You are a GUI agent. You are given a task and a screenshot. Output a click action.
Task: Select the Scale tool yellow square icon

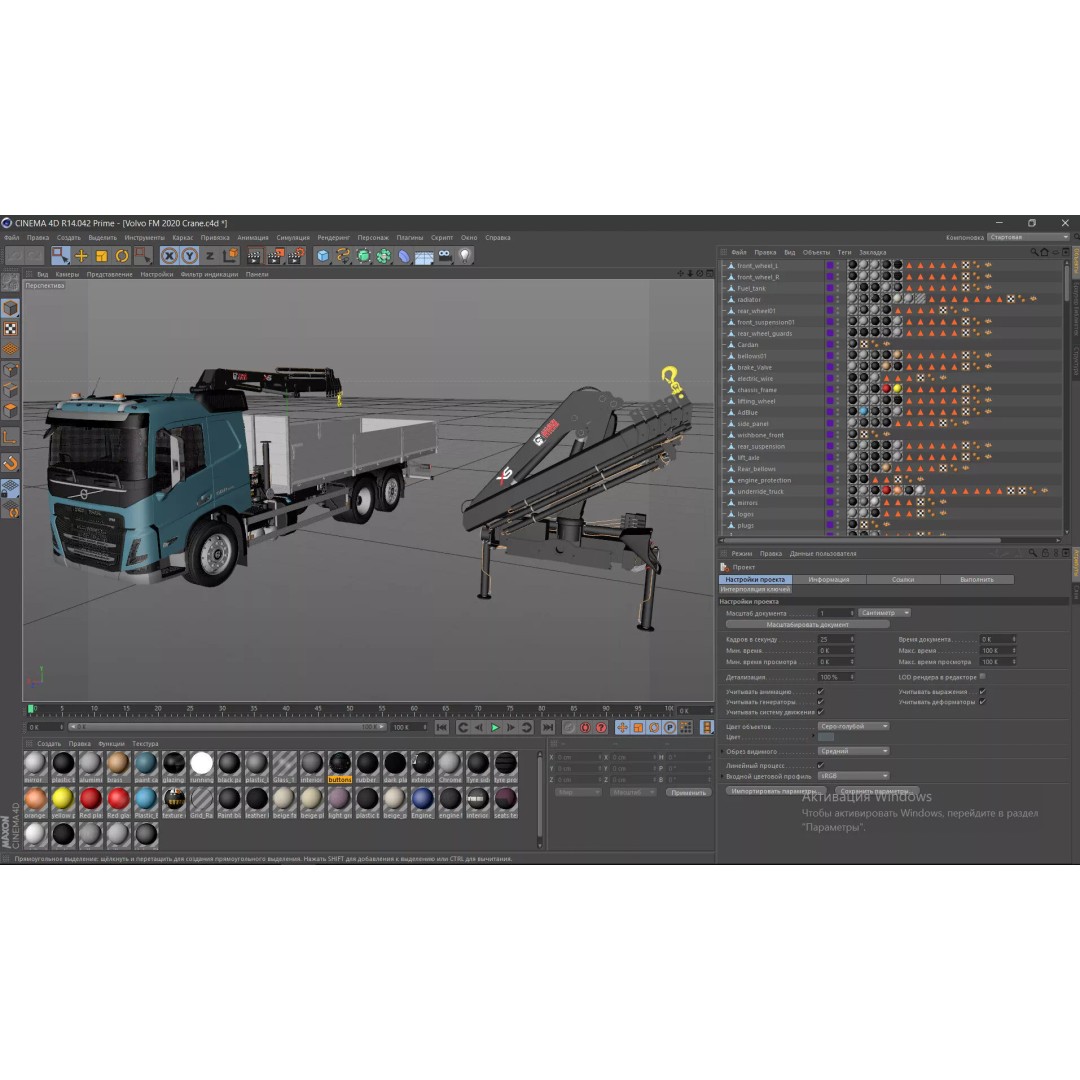(101, 256)
